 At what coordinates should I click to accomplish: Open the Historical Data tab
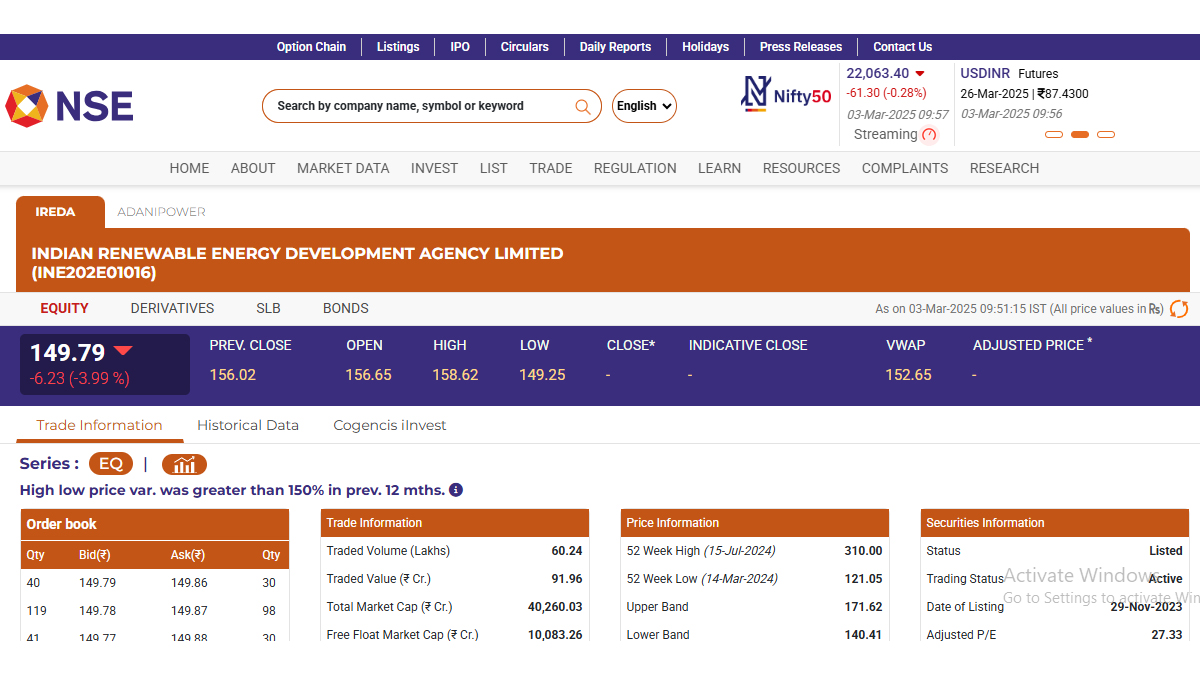248,425
